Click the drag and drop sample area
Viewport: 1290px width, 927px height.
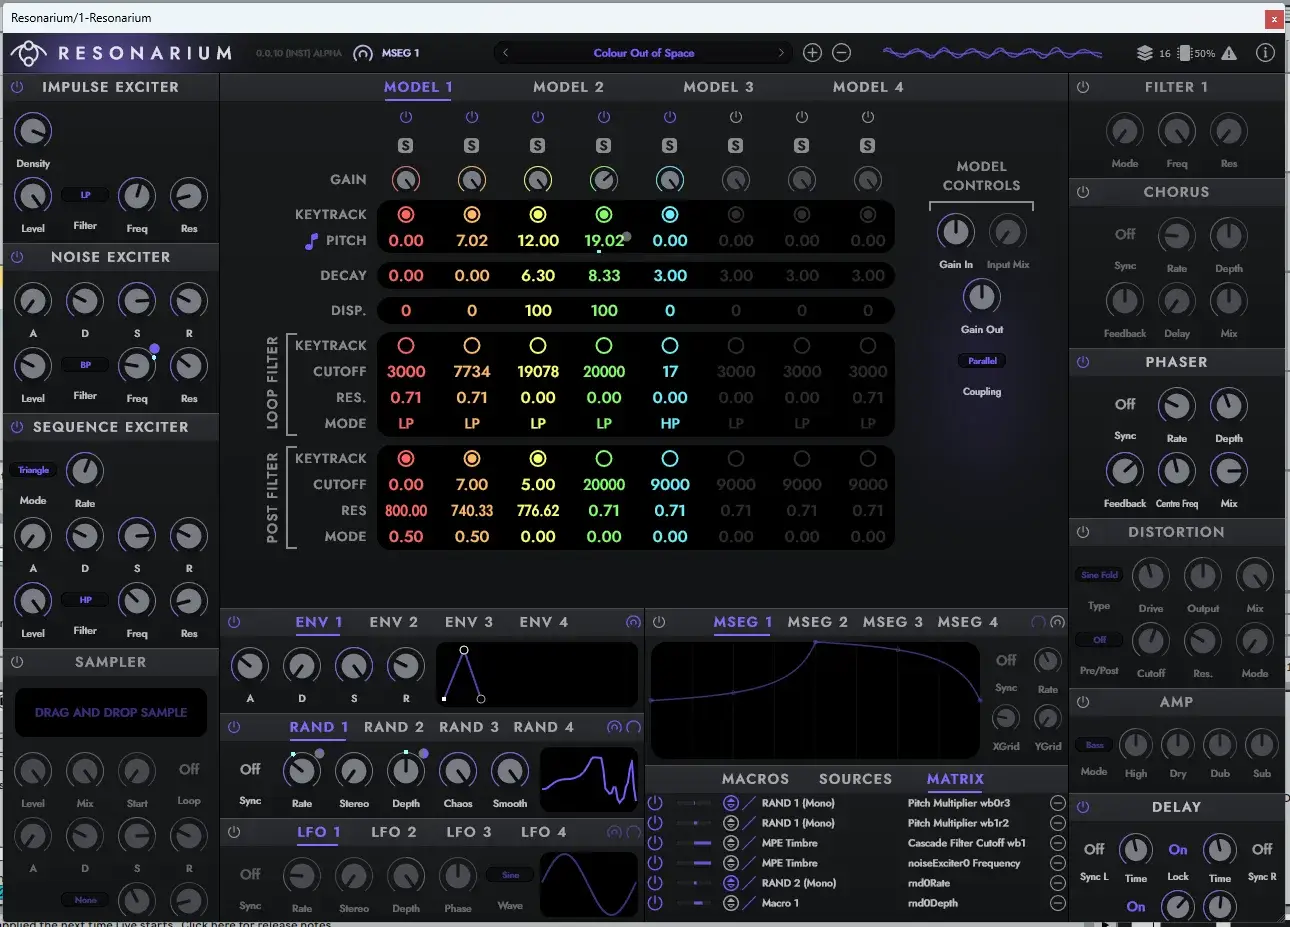[x=110, y=712]
